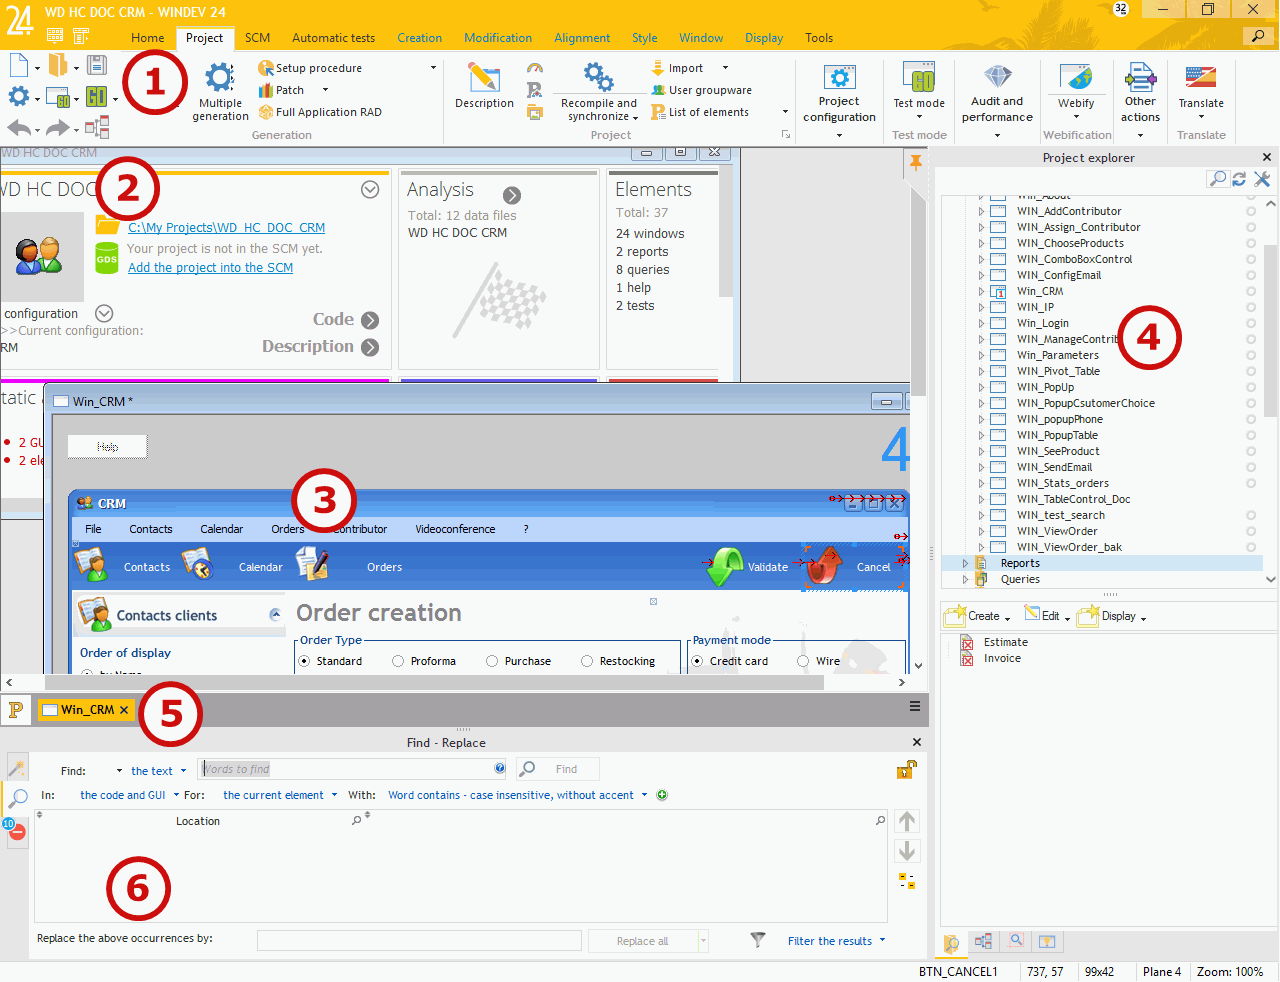Viewport: 1280px width, 982px height.
Task: Select the Purchase radio button
Action: tap(492, 661)
